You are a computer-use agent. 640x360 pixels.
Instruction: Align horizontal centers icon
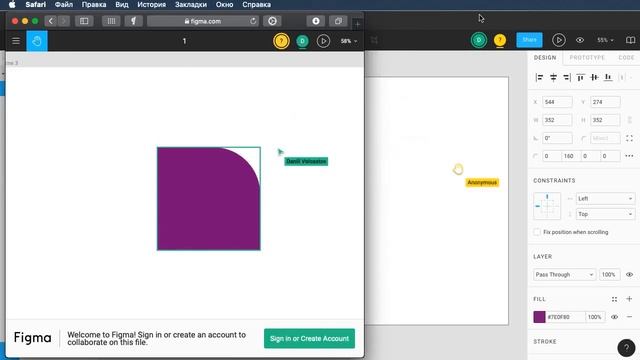[553, 77]
